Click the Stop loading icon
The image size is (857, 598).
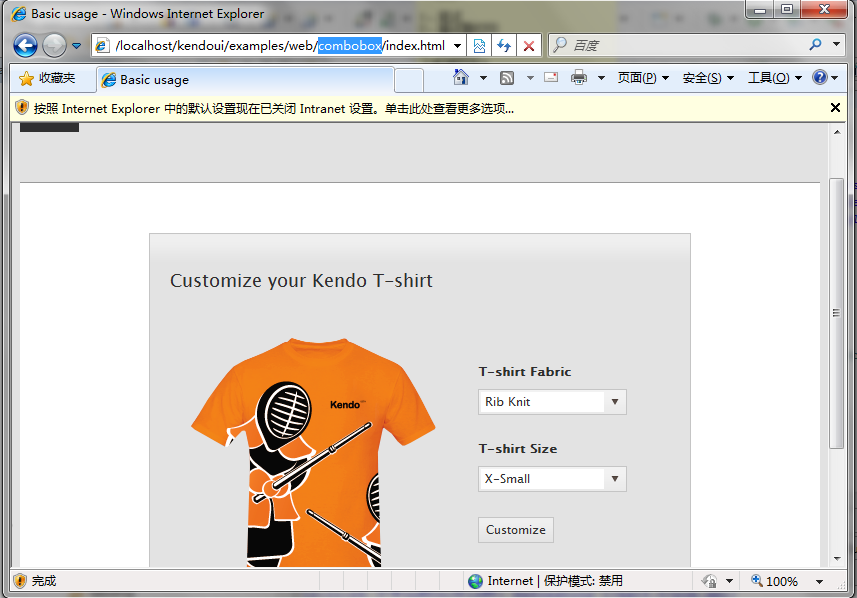click(528, 46)
